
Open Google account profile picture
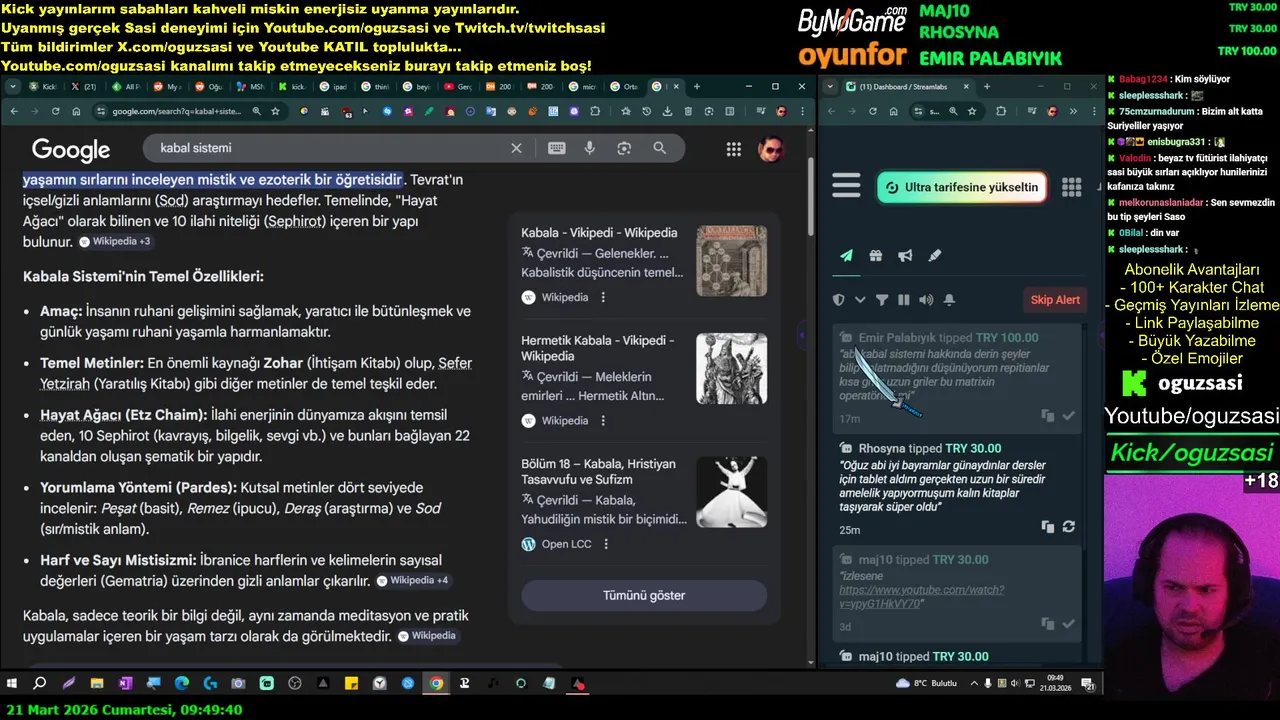click(x=770, y=149)
